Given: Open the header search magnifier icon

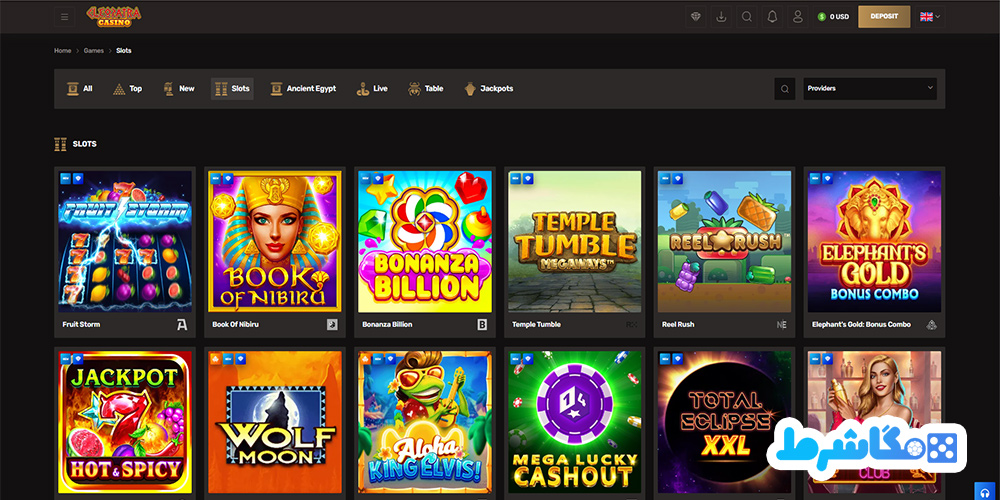Looking at the screenshot, I should click(x=747, y=17).
